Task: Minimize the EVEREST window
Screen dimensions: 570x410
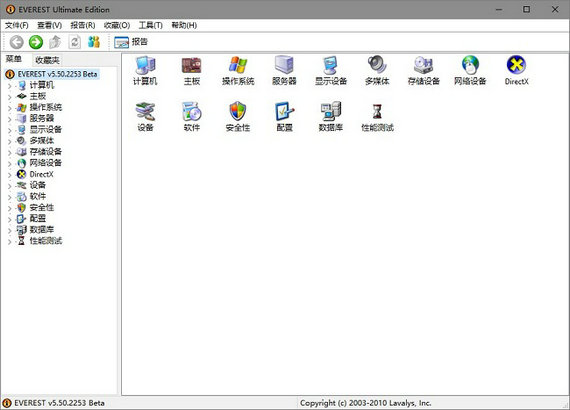Action: coord(499,9)
